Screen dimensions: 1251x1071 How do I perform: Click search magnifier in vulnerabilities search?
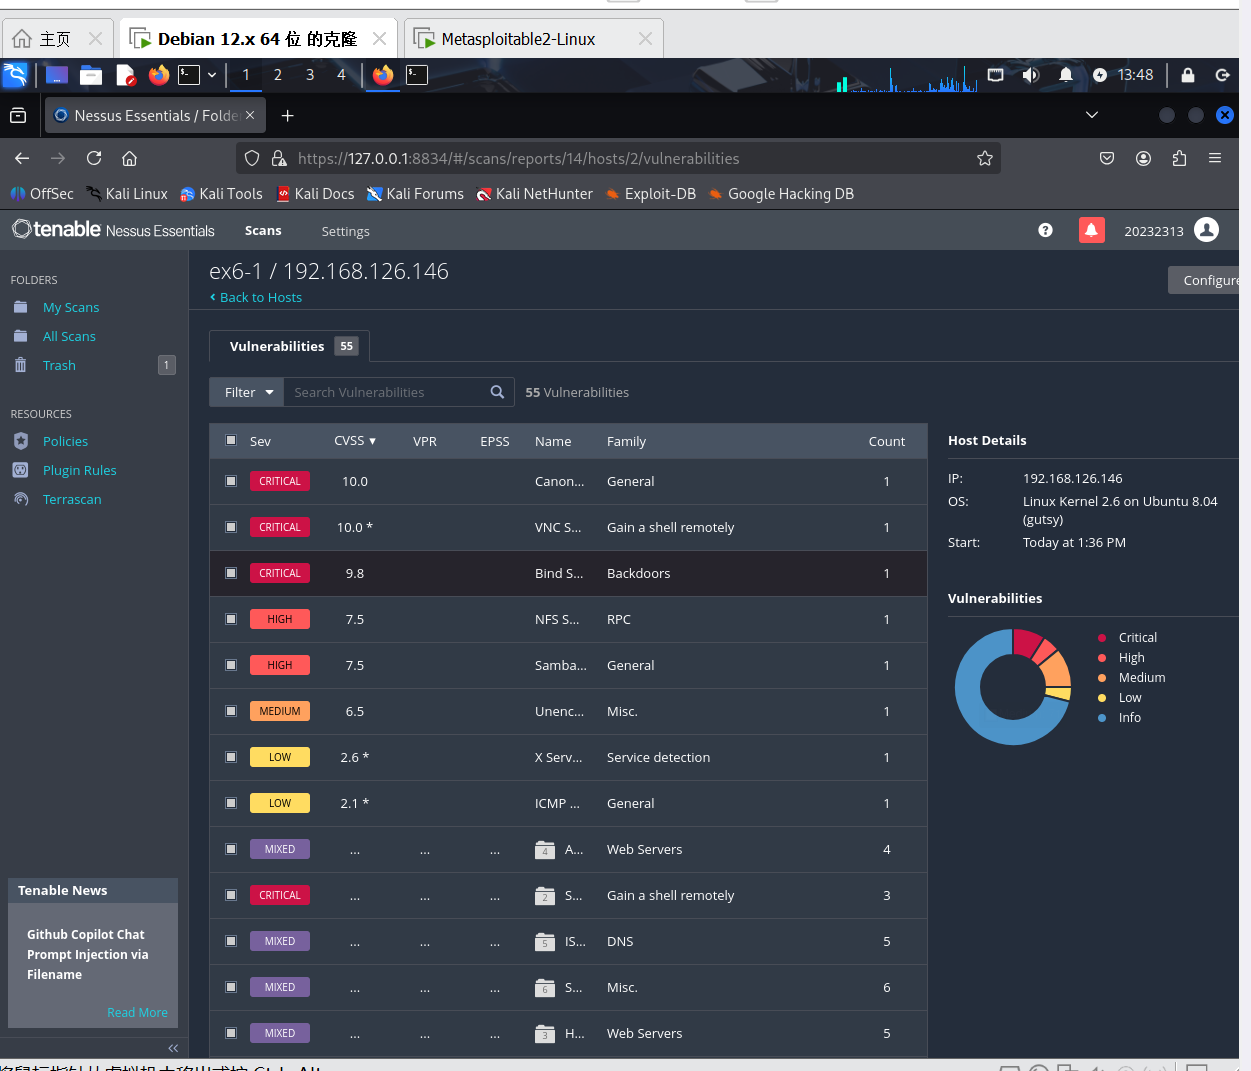pos(497,392)
